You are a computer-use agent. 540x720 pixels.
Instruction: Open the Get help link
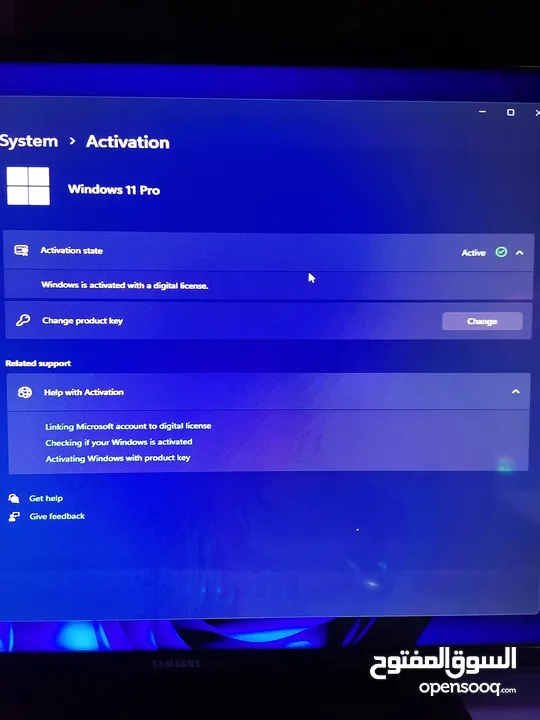click(x=46, y=498)
